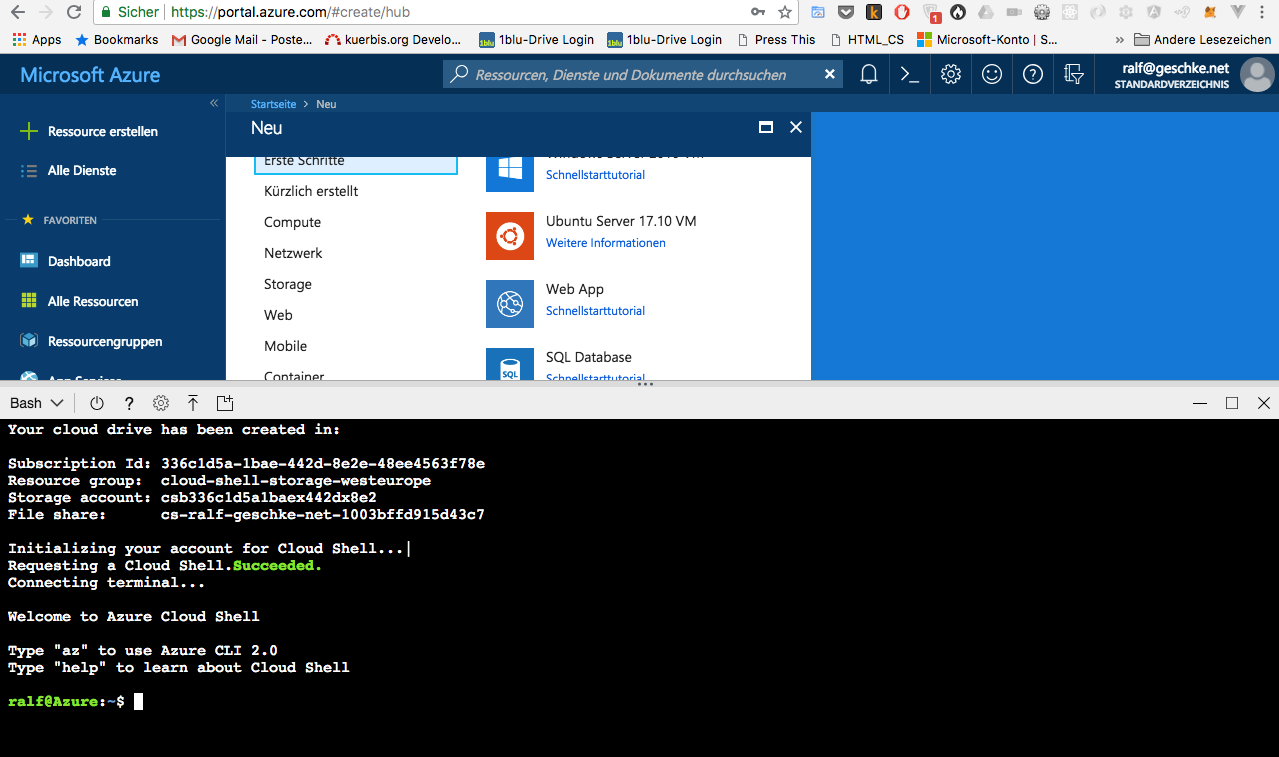
Task: Open Ressourcengruppen in sidebar
Action: (x=105, y=341)
